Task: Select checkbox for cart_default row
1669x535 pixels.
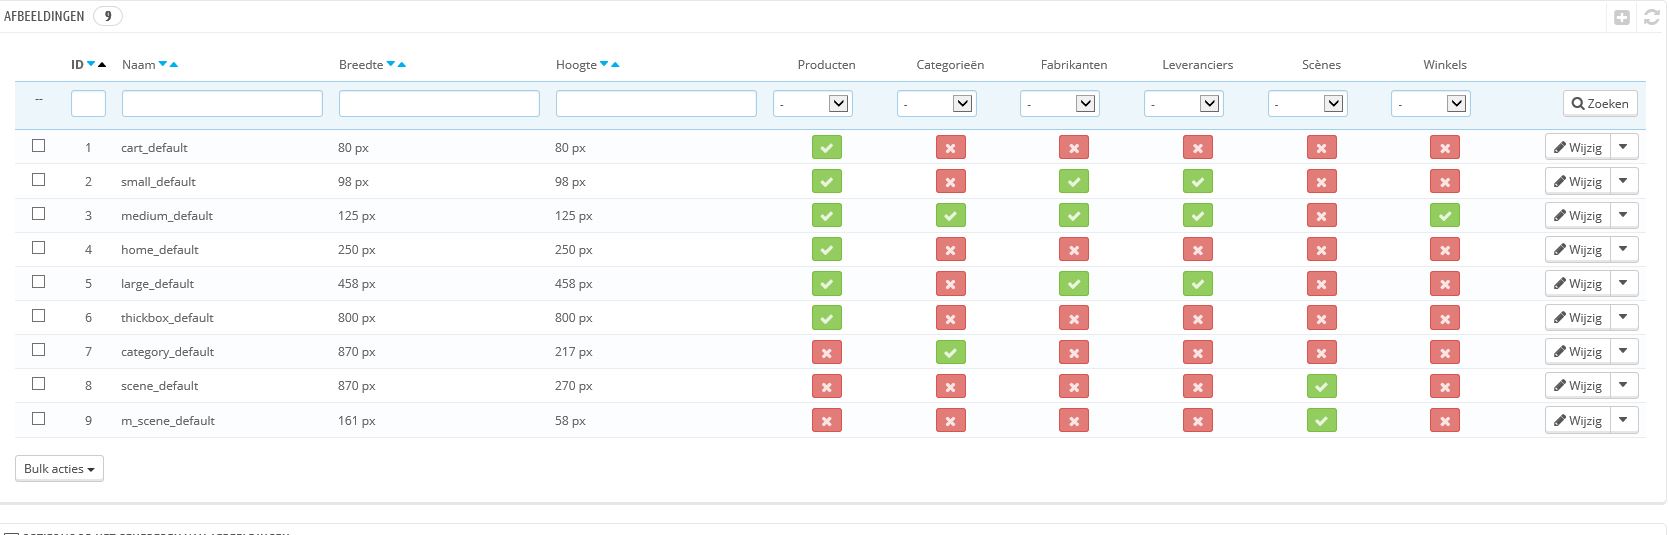Action: coord(39,146)
